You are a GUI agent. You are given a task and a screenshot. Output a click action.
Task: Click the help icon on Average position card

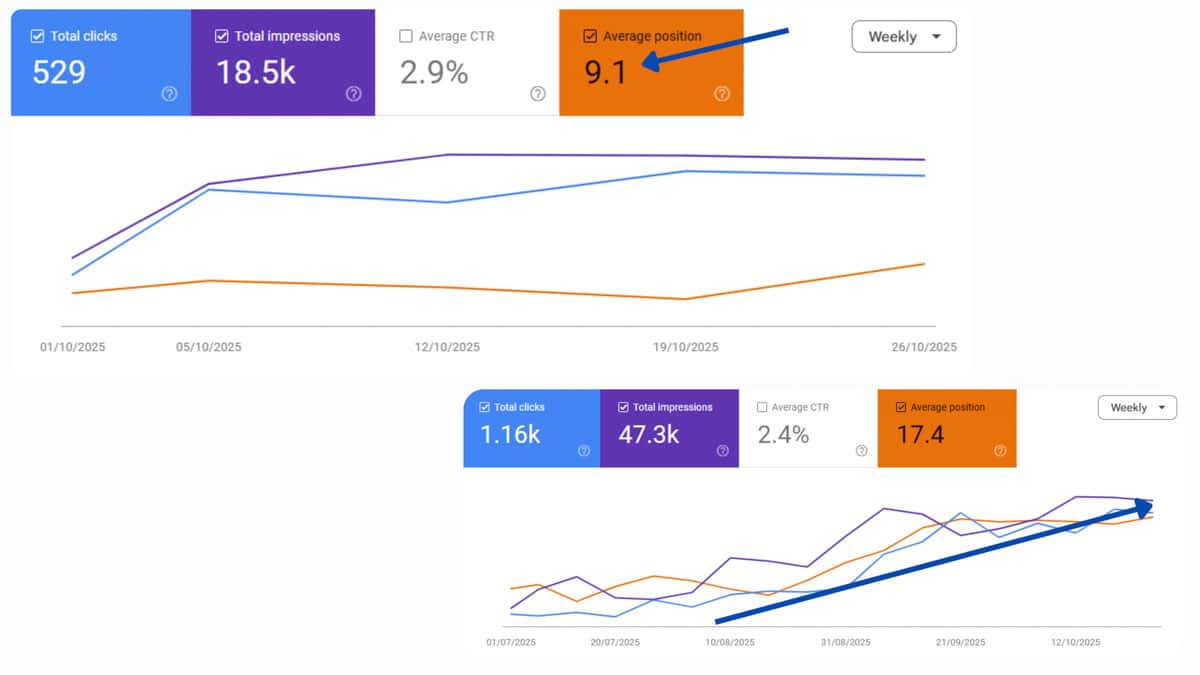[x=722, y=94]
